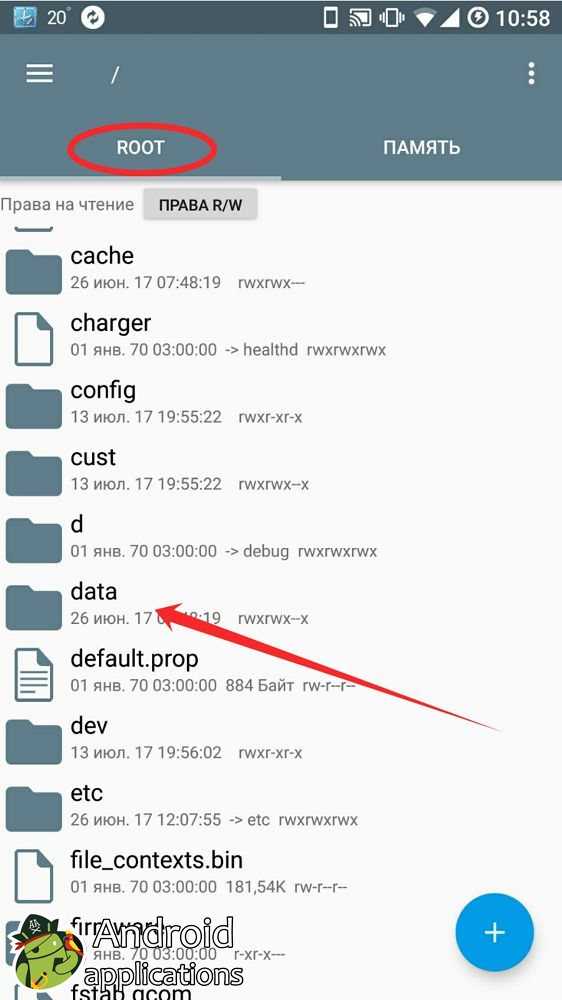Tap the clock in the status bar
Image resolution: width=562 pixels, height=1000 pixels.
pyautogui.click(x=522, y=18)
